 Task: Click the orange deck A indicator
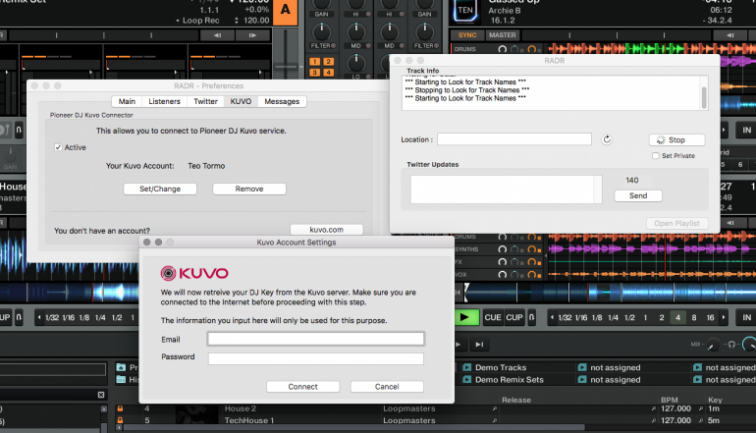tap(285, 12)
